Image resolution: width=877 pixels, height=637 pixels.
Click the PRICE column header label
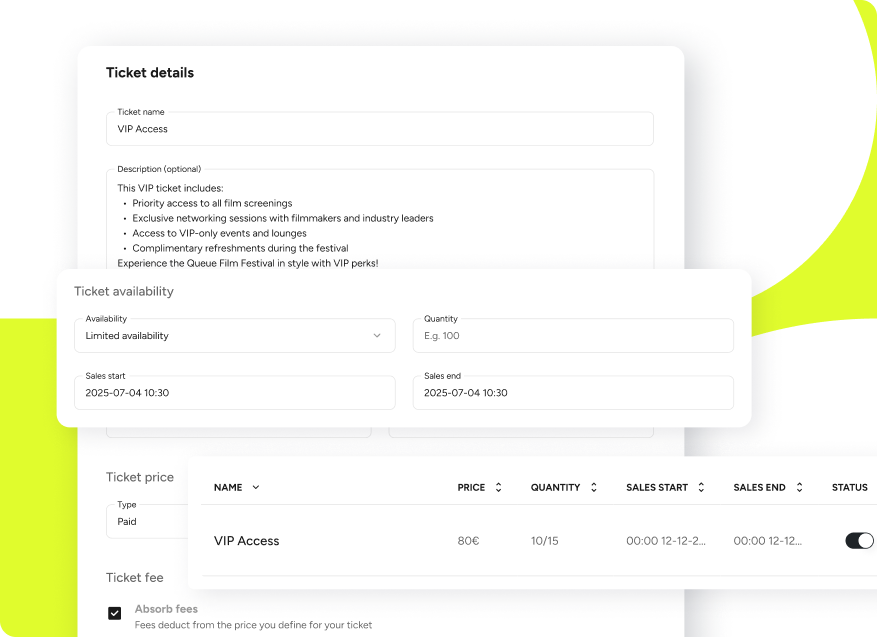[x=471, y=487]
